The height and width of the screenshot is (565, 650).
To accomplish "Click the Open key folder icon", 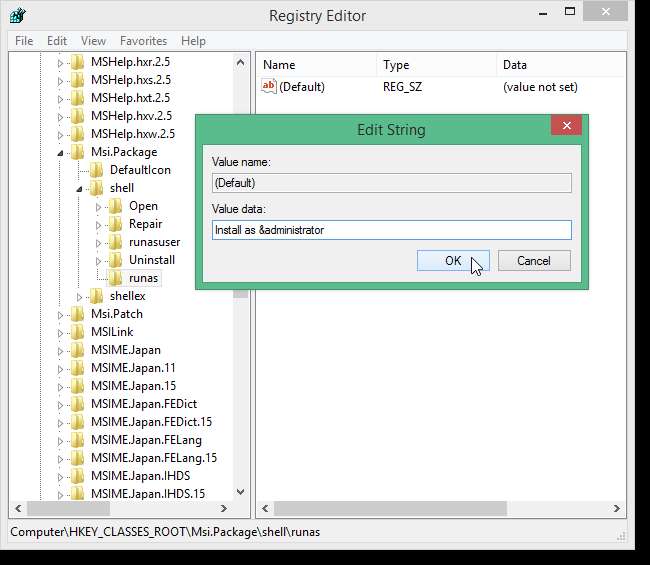I will pyautogui.click(x=115, y=206).
